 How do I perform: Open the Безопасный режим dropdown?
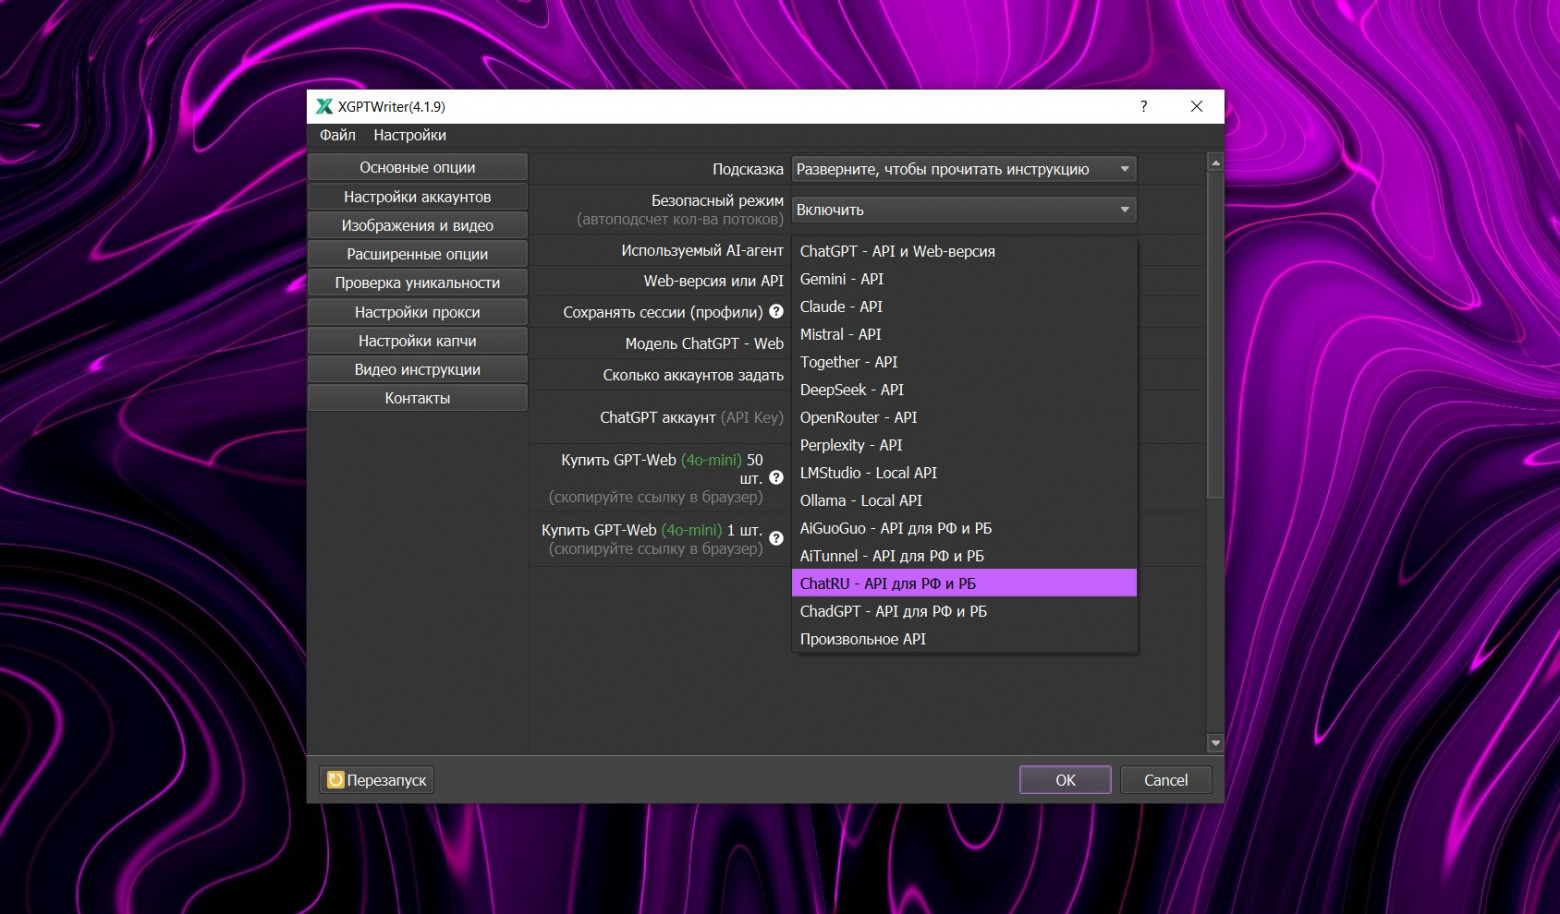964,210
